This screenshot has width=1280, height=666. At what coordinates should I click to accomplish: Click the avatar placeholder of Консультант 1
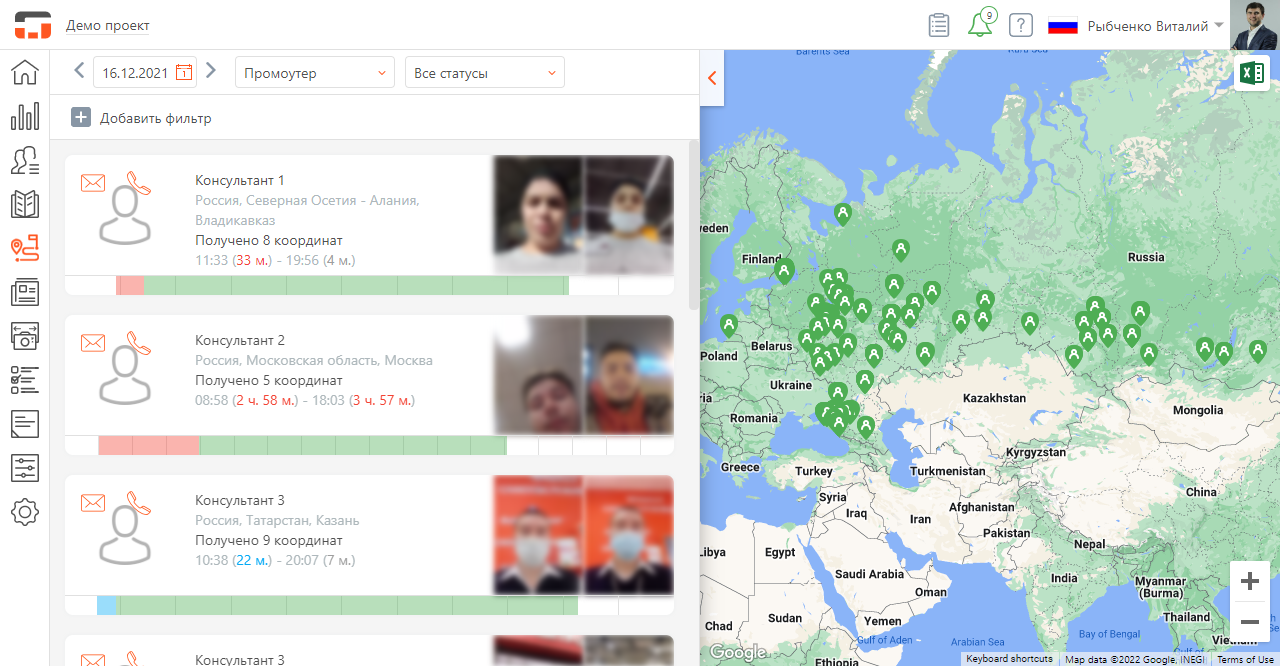(x=125, y=215)
